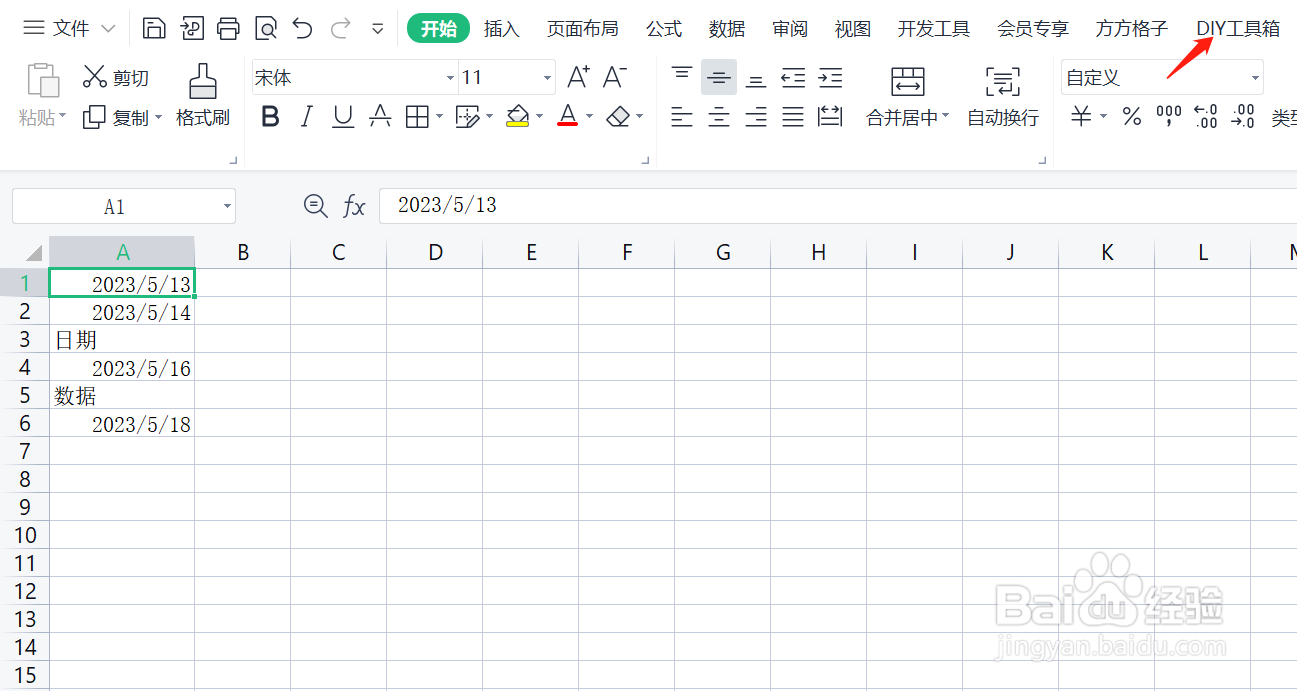Toggle Bold formatting
The height and width of the screenshot is (691, 1297).
pos(270,117)
